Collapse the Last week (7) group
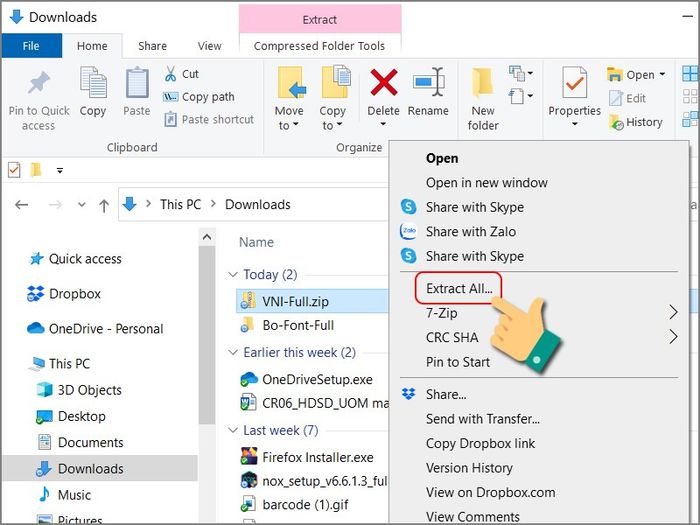Screen dimensions: 700x525 click(x=233, y=431)
